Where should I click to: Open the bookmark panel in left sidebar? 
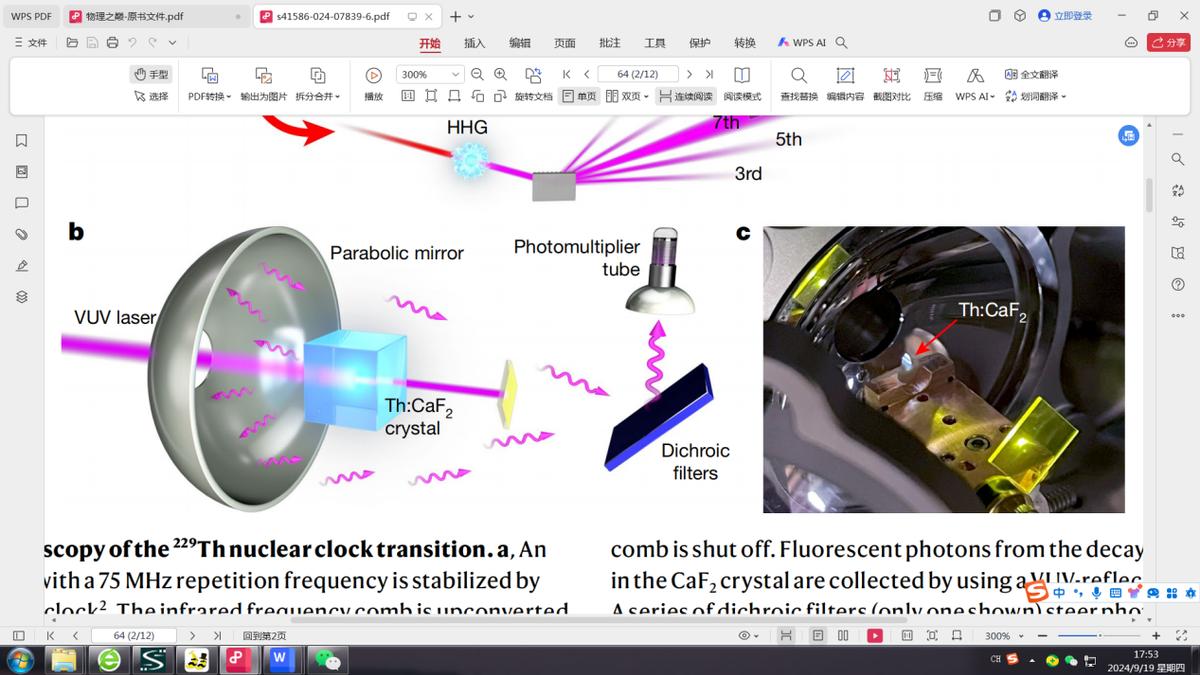(21, 141)
